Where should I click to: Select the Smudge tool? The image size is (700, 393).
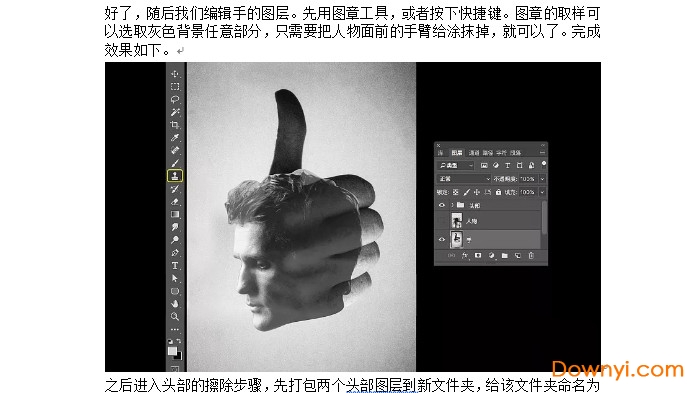(x=175, y=227)
